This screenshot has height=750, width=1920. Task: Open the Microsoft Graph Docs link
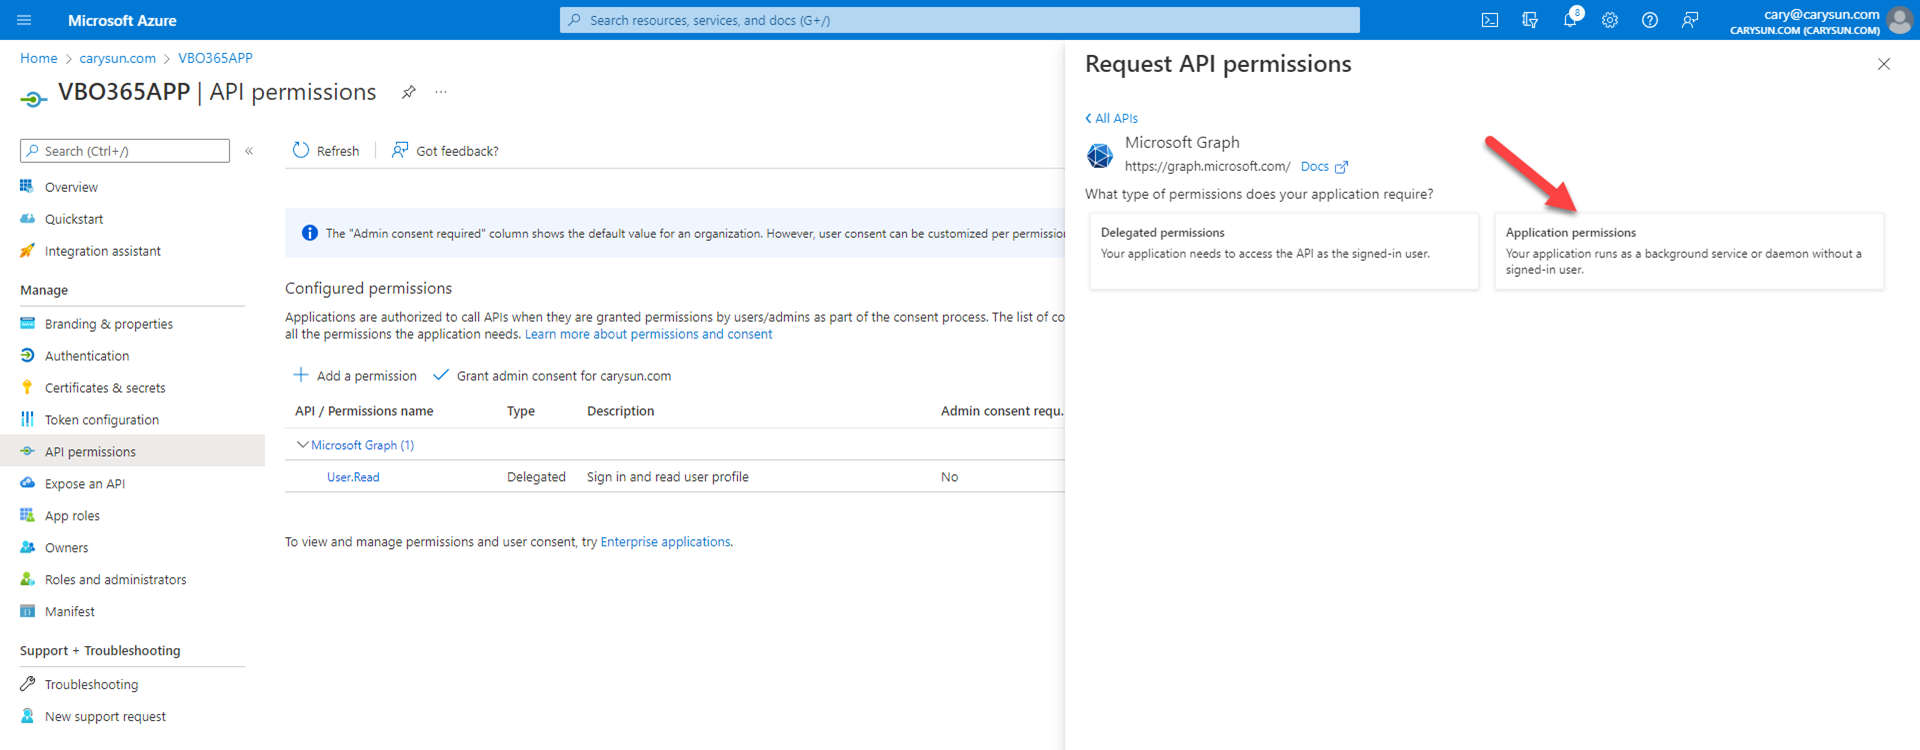click(1324, 167)
